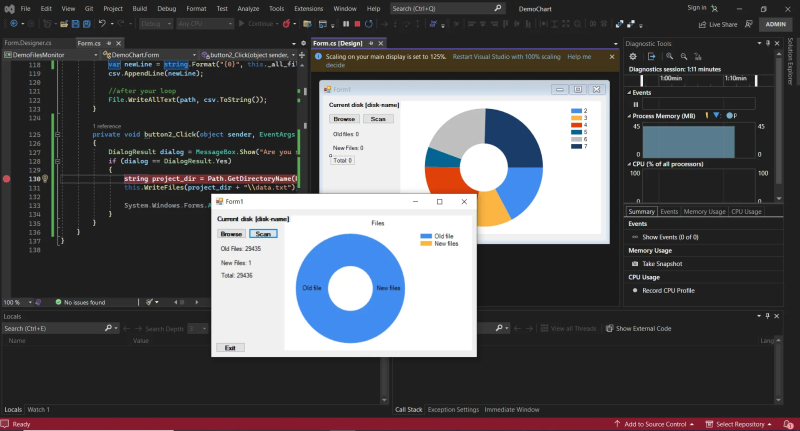Click the Save All disks icon
This screenshot has height=431, width=800.
[x=87, y=24]
